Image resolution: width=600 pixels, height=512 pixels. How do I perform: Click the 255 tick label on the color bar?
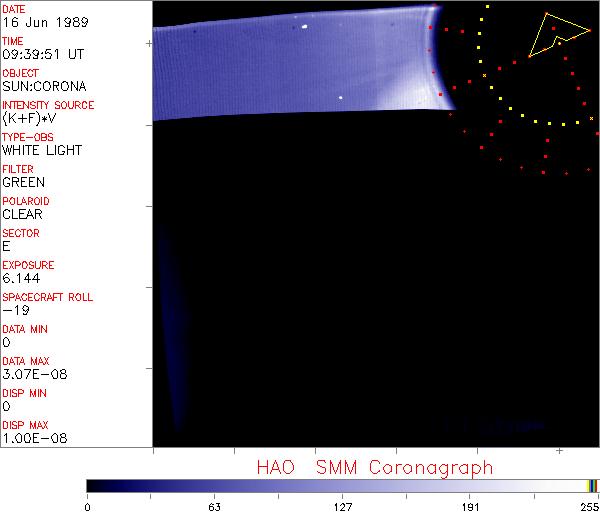pyautogui.click(x=590, y=507)
